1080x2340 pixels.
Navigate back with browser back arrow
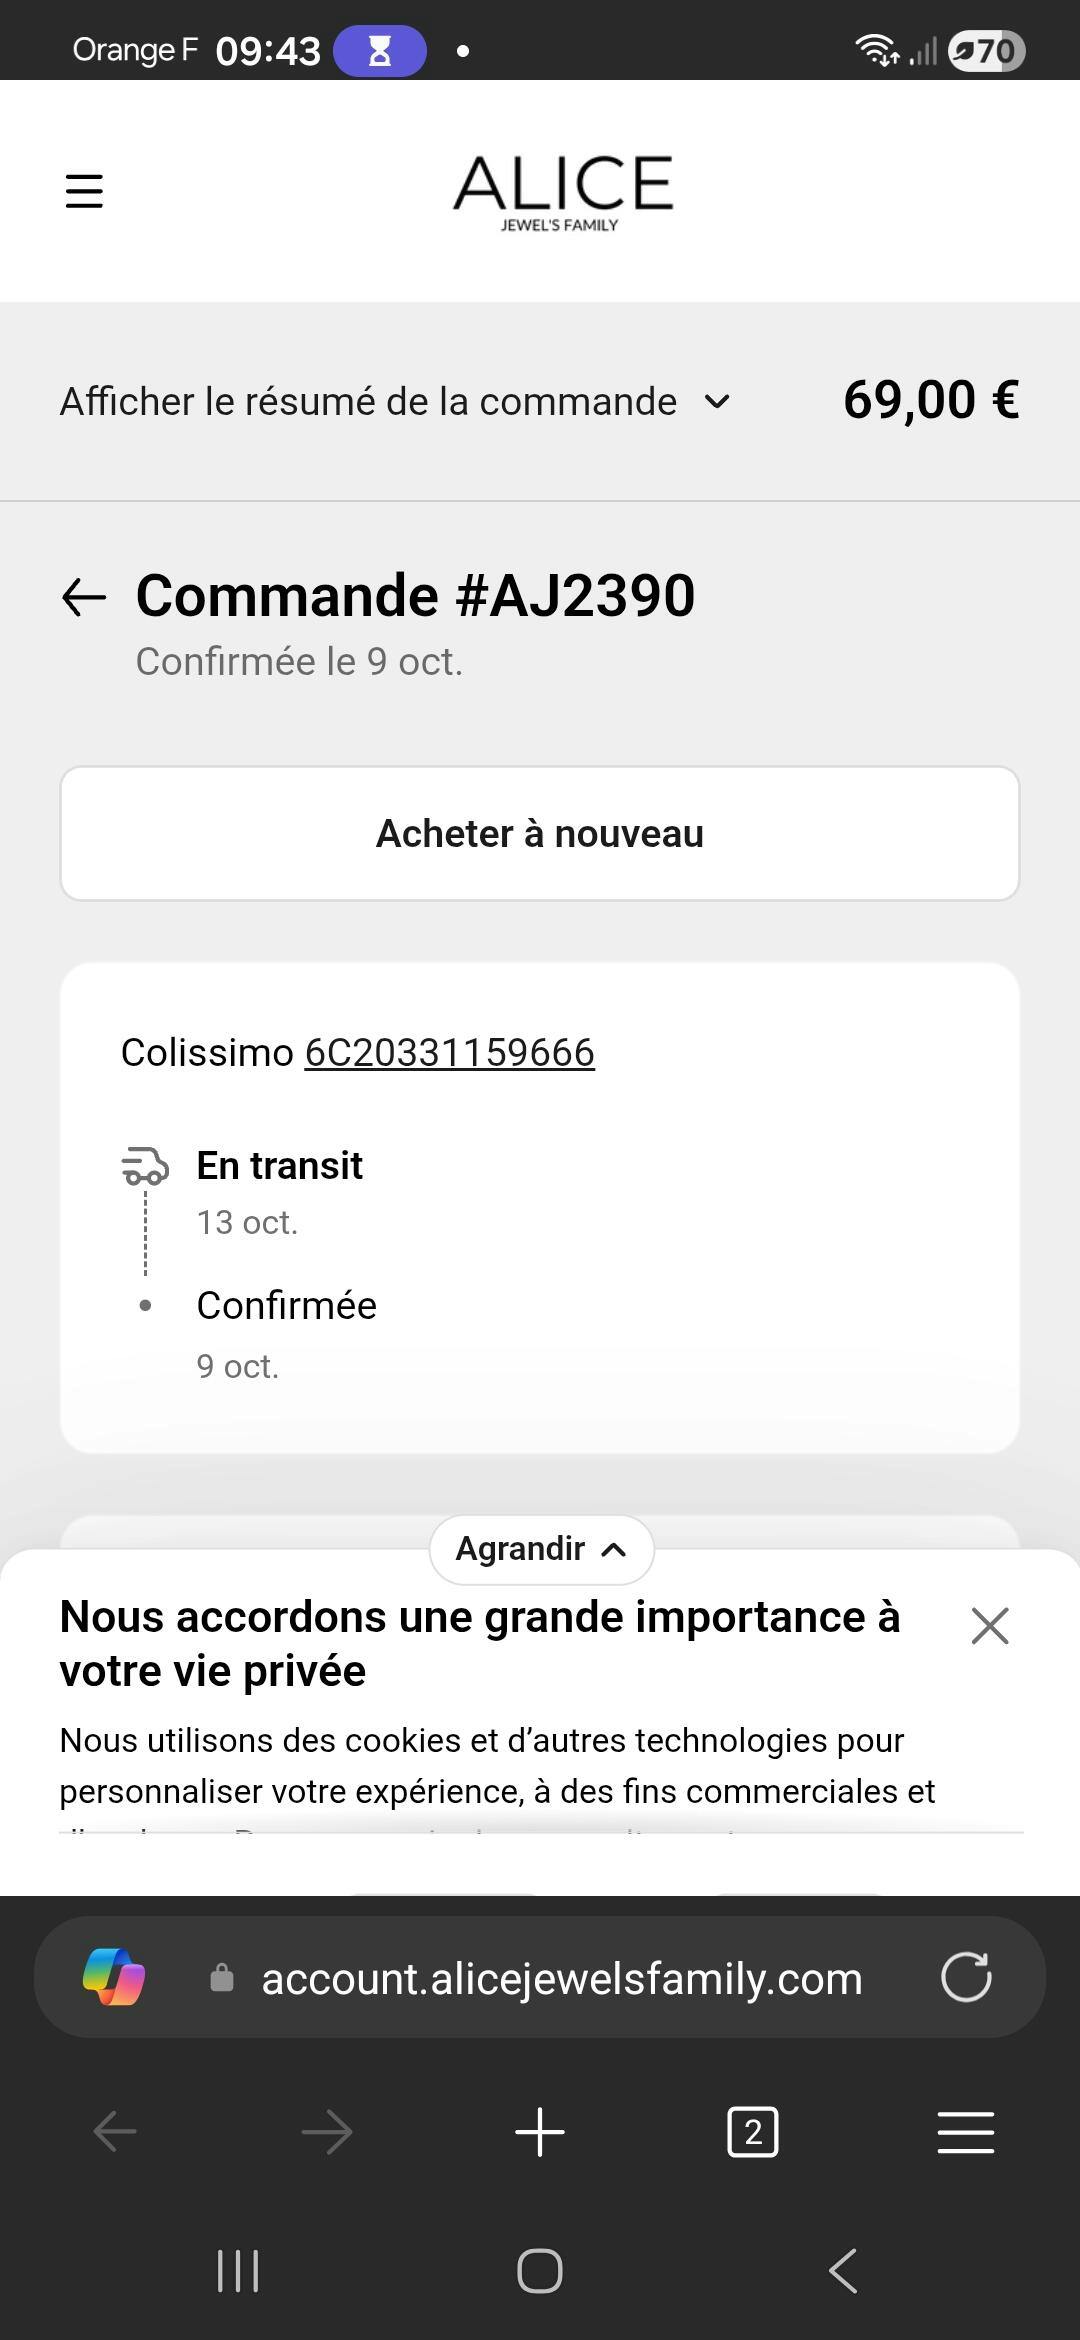point(115,2132)
